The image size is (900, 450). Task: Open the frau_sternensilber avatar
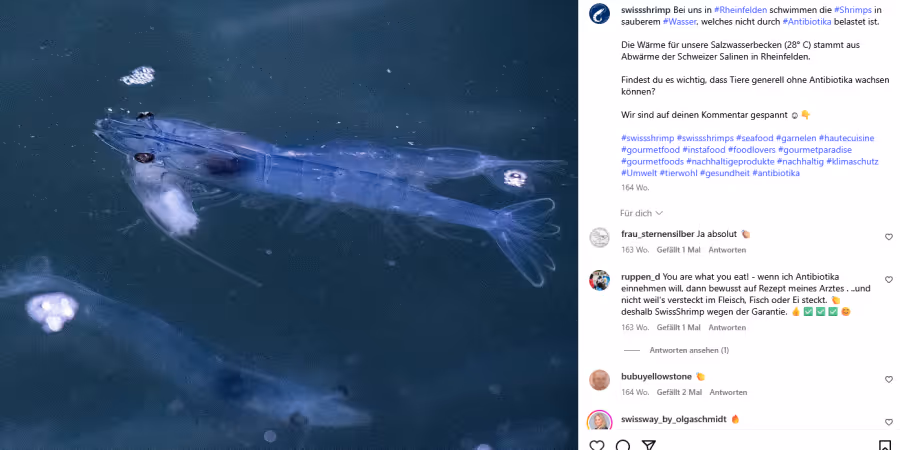pyautogui.click(x=599, y=238)
